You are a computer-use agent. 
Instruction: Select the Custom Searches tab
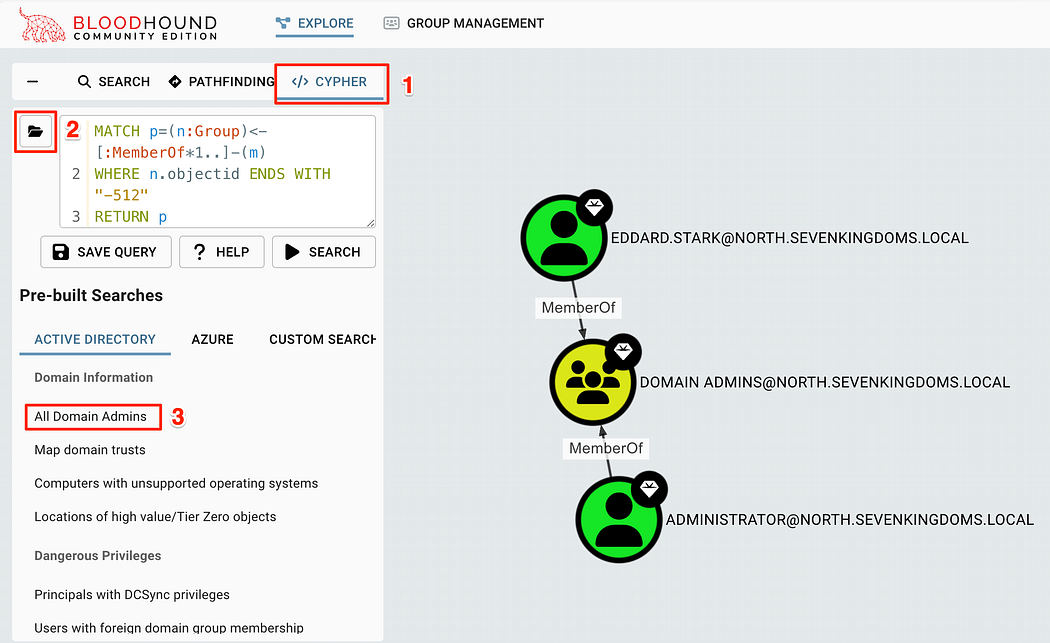tap(322, 340)
